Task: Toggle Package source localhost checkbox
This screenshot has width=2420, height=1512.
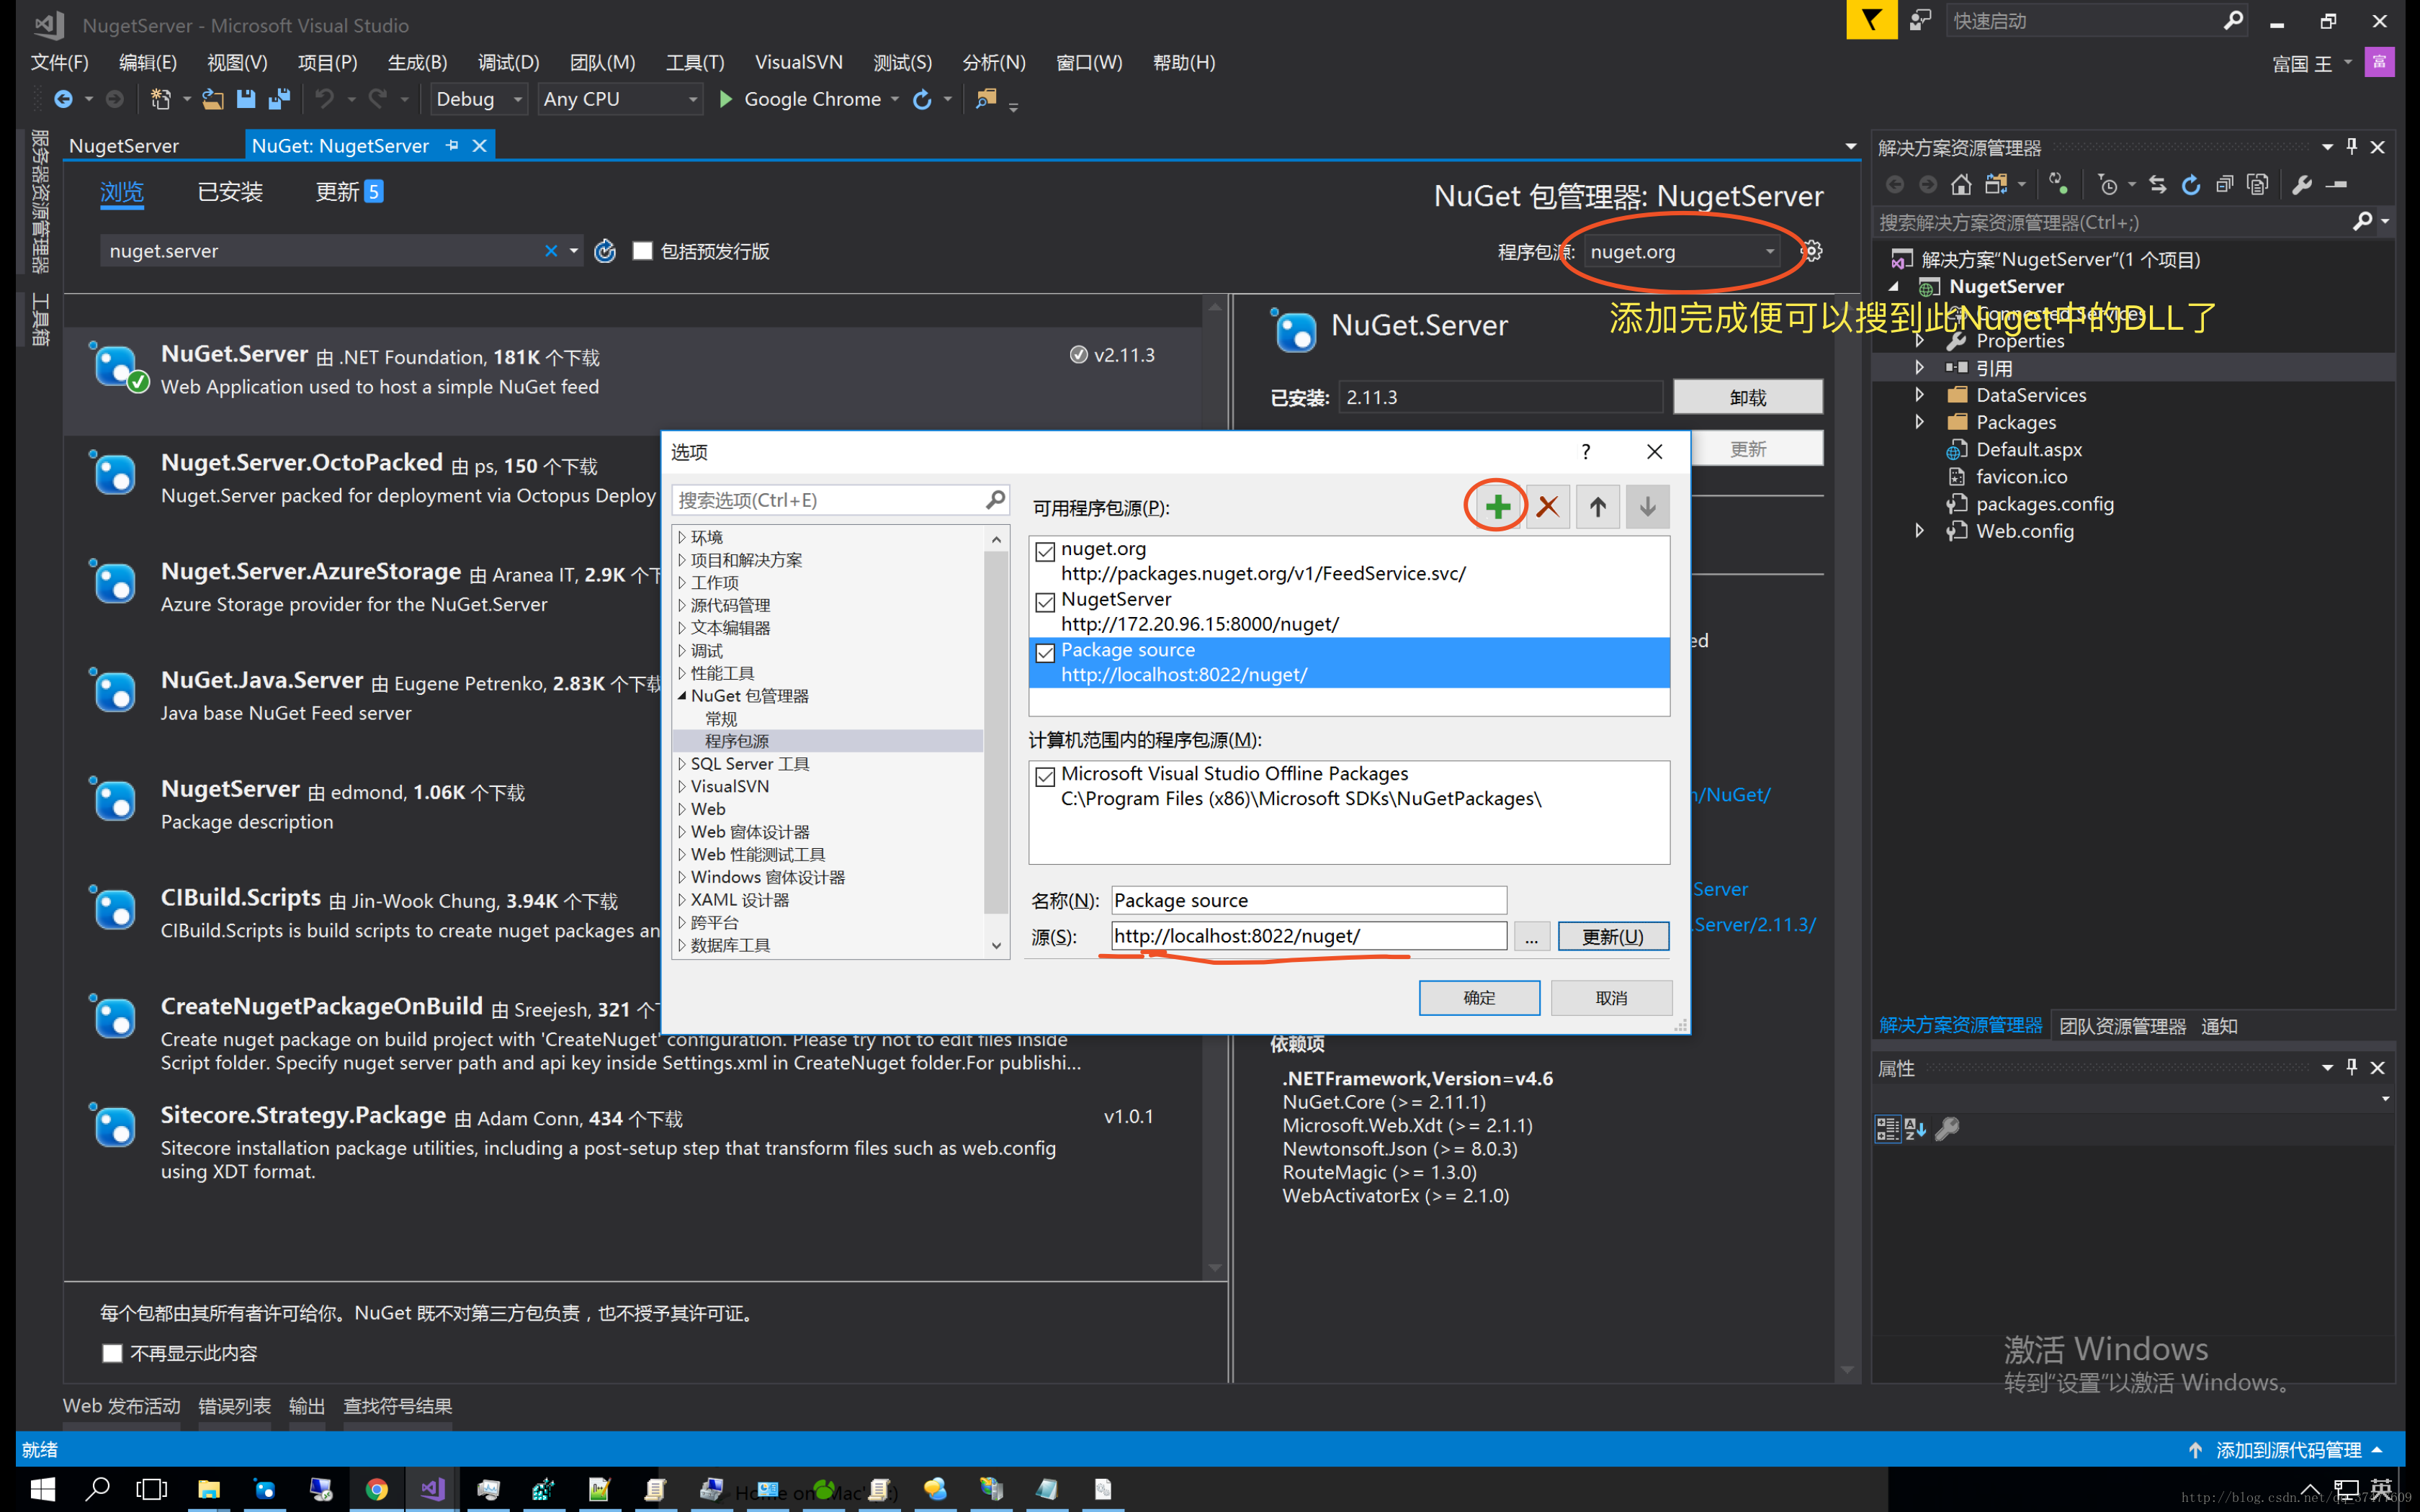Action: point(1045,652)
